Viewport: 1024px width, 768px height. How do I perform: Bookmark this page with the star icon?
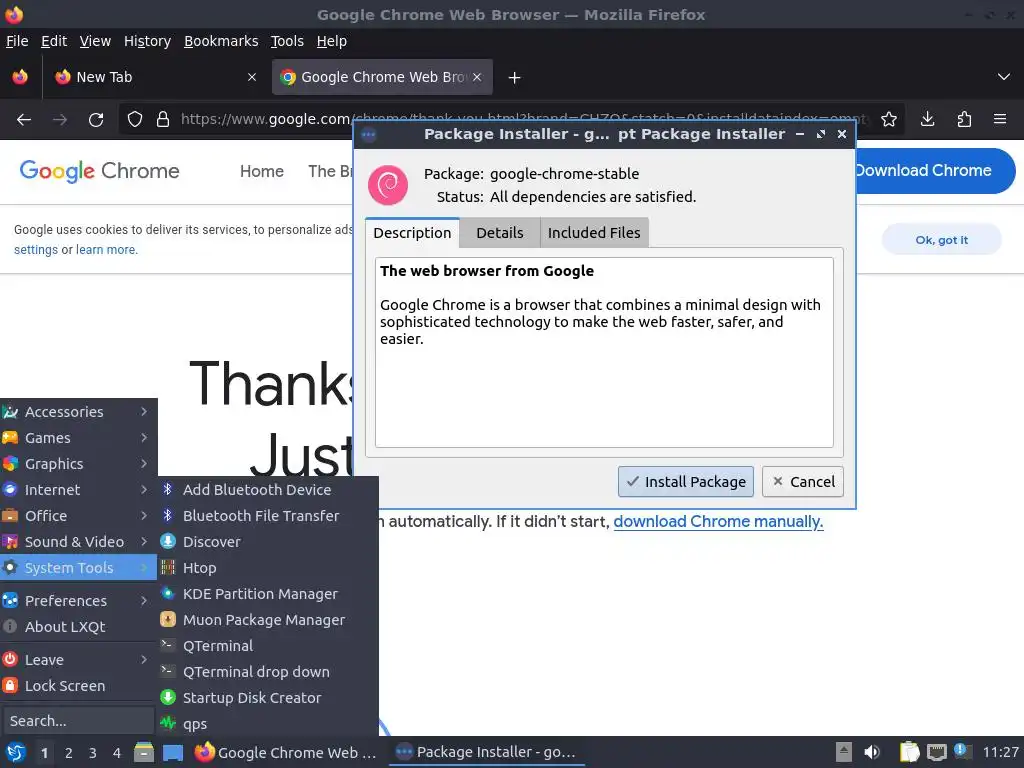889,120
